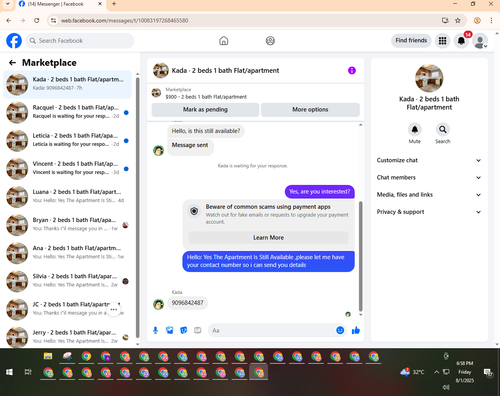Choose a sticker icon
The image size is (500, 396).
tap(184, 330)
